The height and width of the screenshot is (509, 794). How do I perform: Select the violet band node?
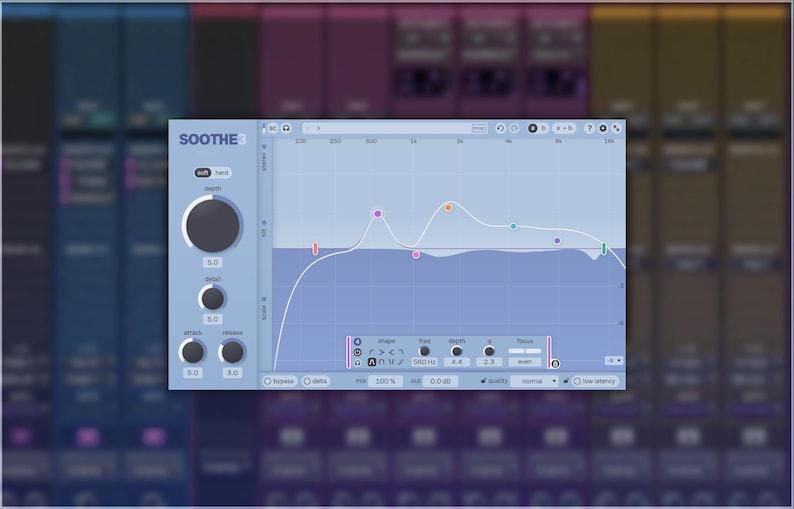[x=558, y=241]
